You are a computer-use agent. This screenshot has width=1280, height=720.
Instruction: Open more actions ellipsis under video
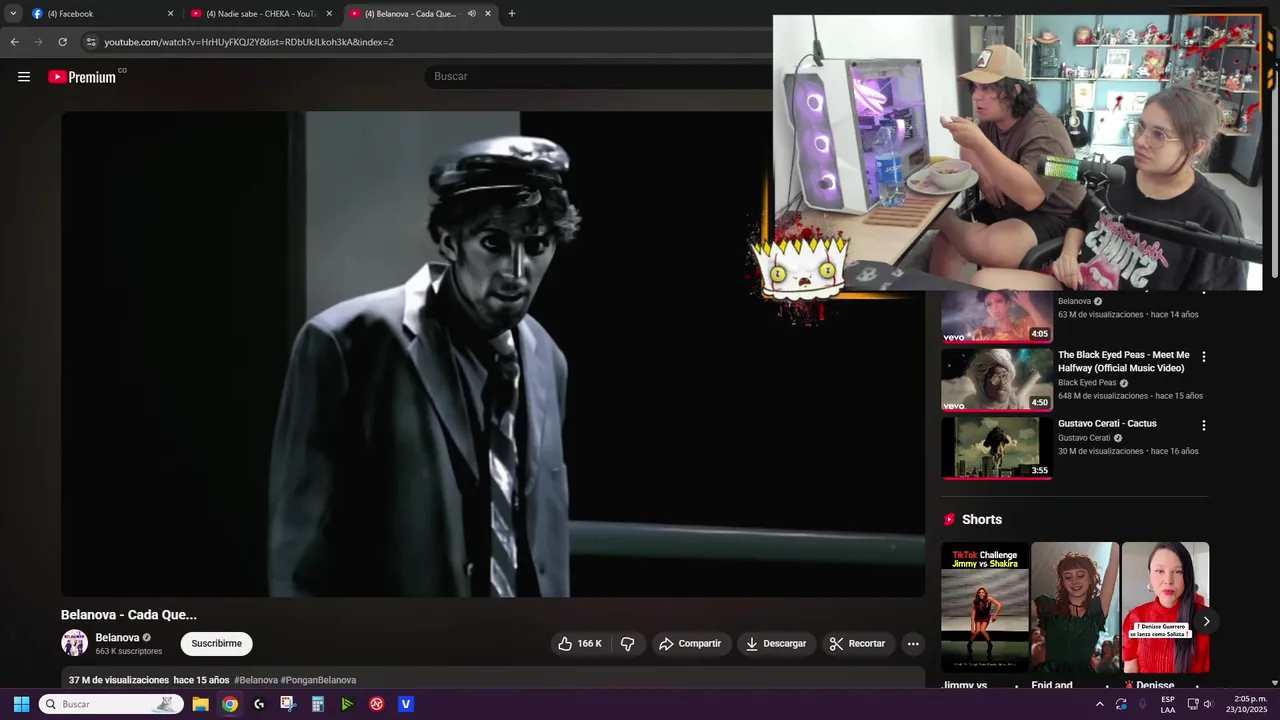[x=913, y=644]
